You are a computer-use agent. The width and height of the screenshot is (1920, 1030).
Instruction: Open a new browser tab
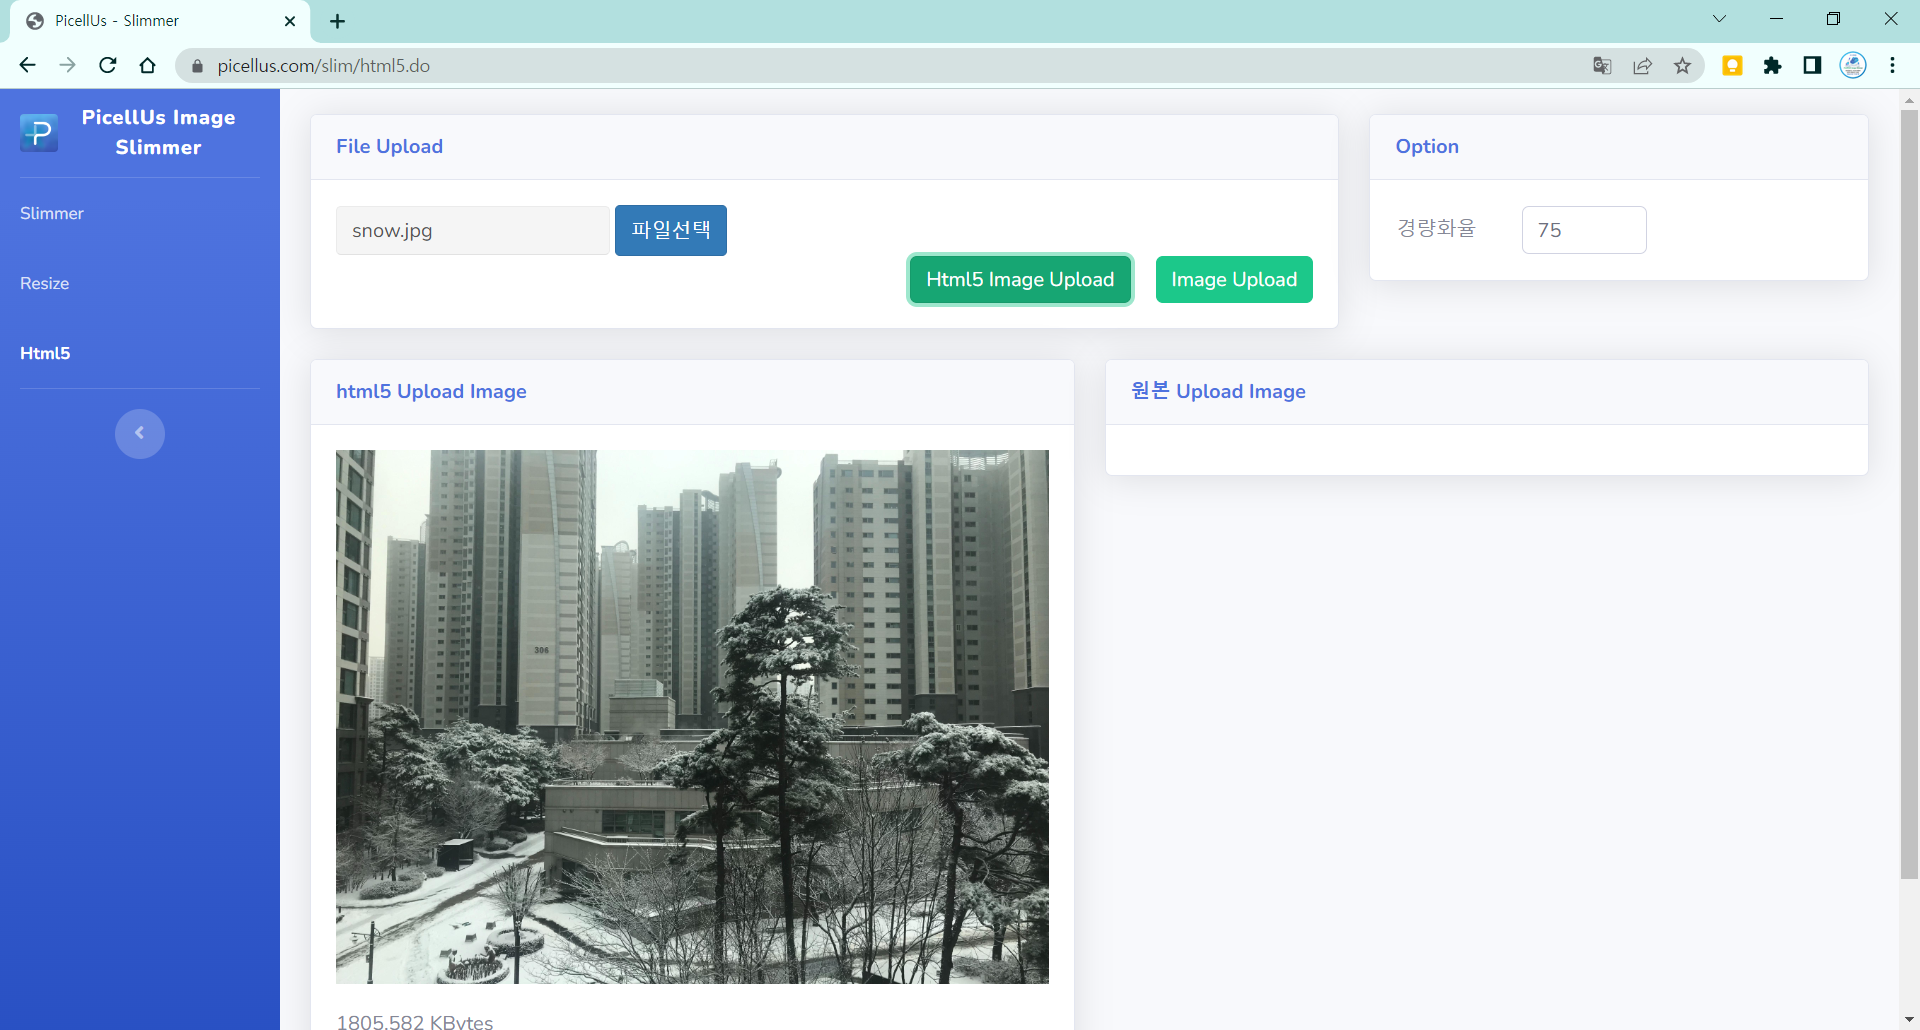point(338,21)
